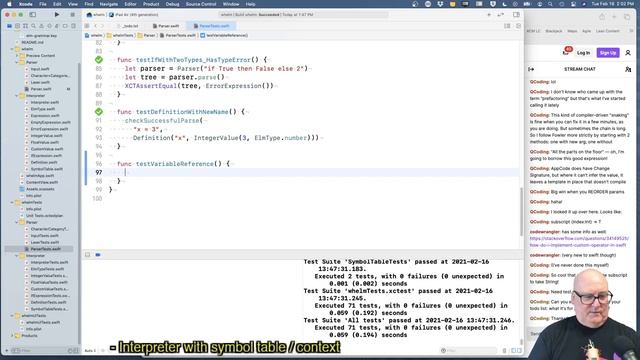Click the browser share icon

click(x=602, y=17)
